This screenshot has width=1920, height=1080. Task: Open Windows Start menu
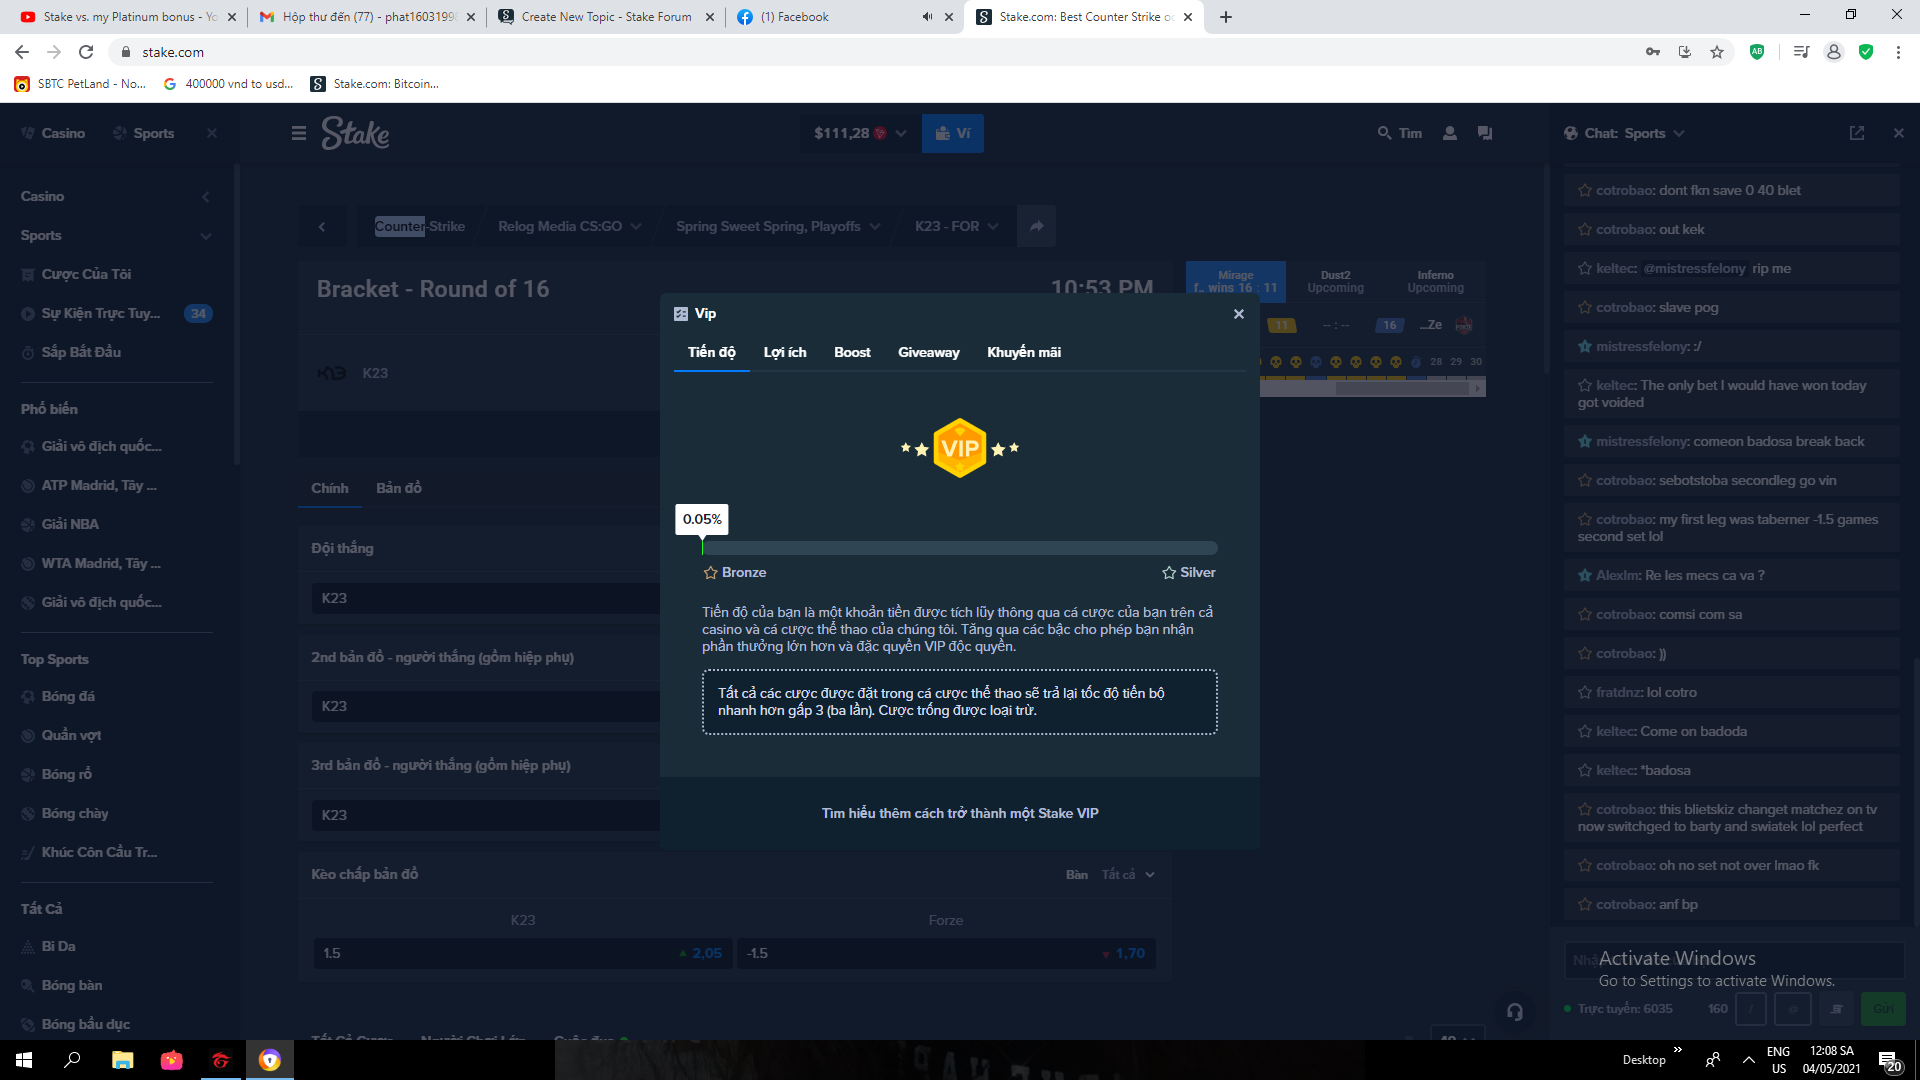tap(24, 1060)
